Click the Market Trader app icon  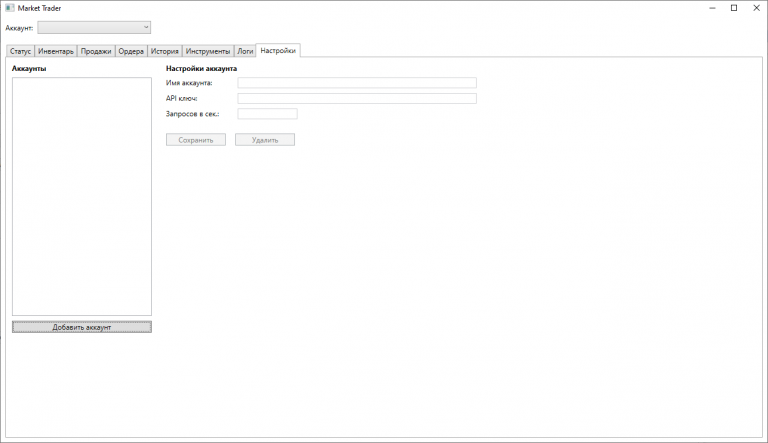pos(10,8)
